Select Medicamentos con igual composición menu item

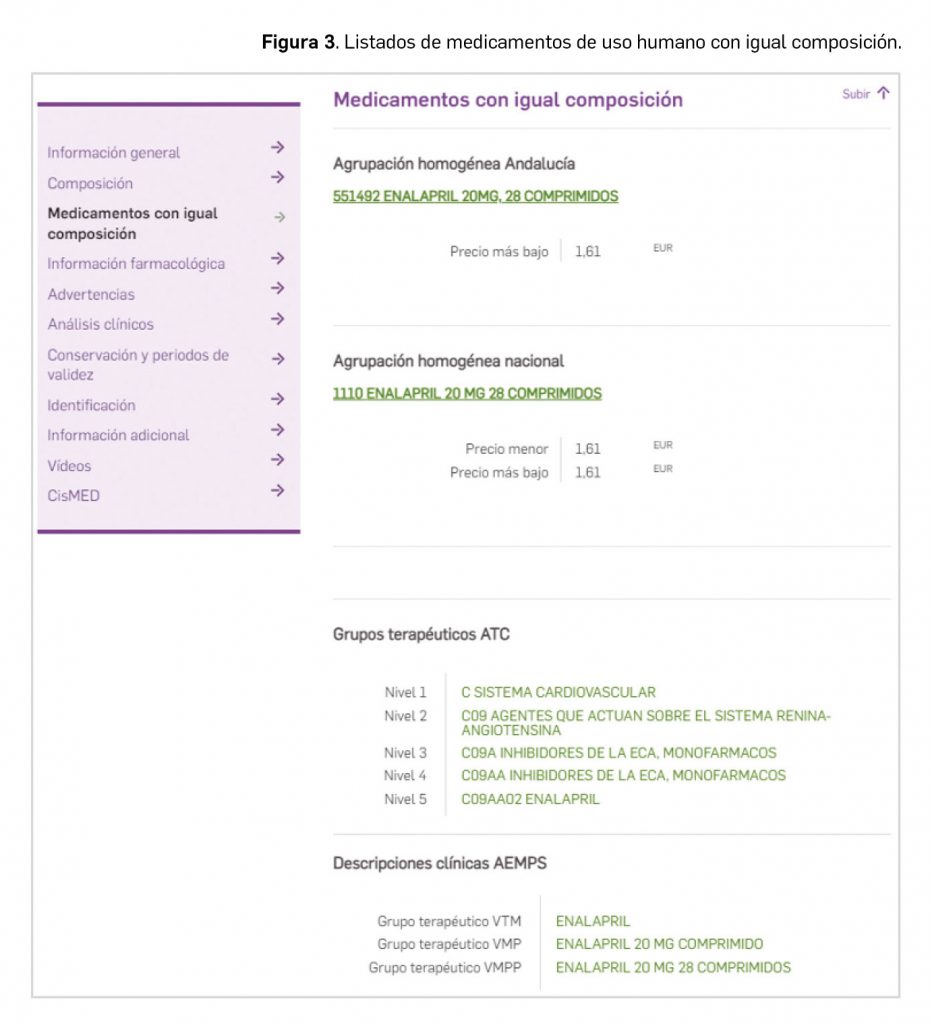pyautogui.click(x=132, y=223)
